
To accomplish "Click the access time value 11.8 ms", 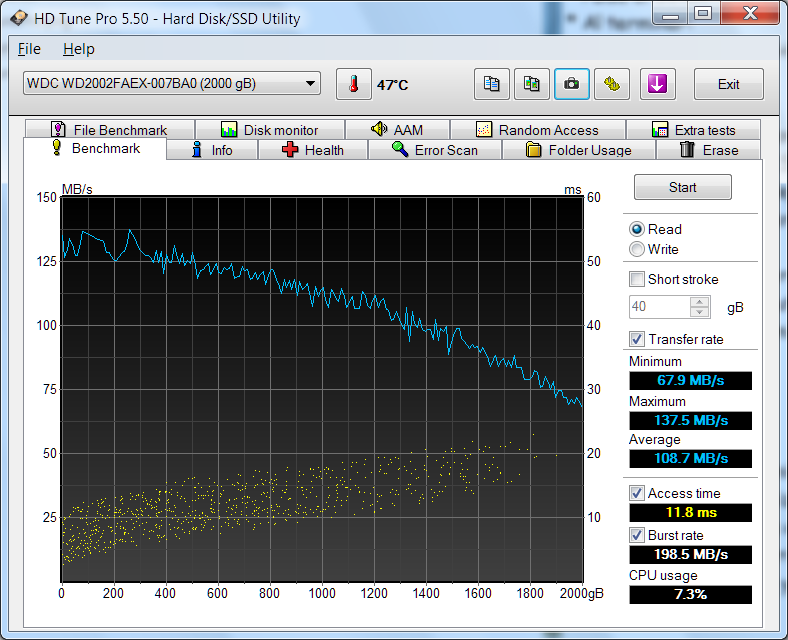I will point(691,512).
